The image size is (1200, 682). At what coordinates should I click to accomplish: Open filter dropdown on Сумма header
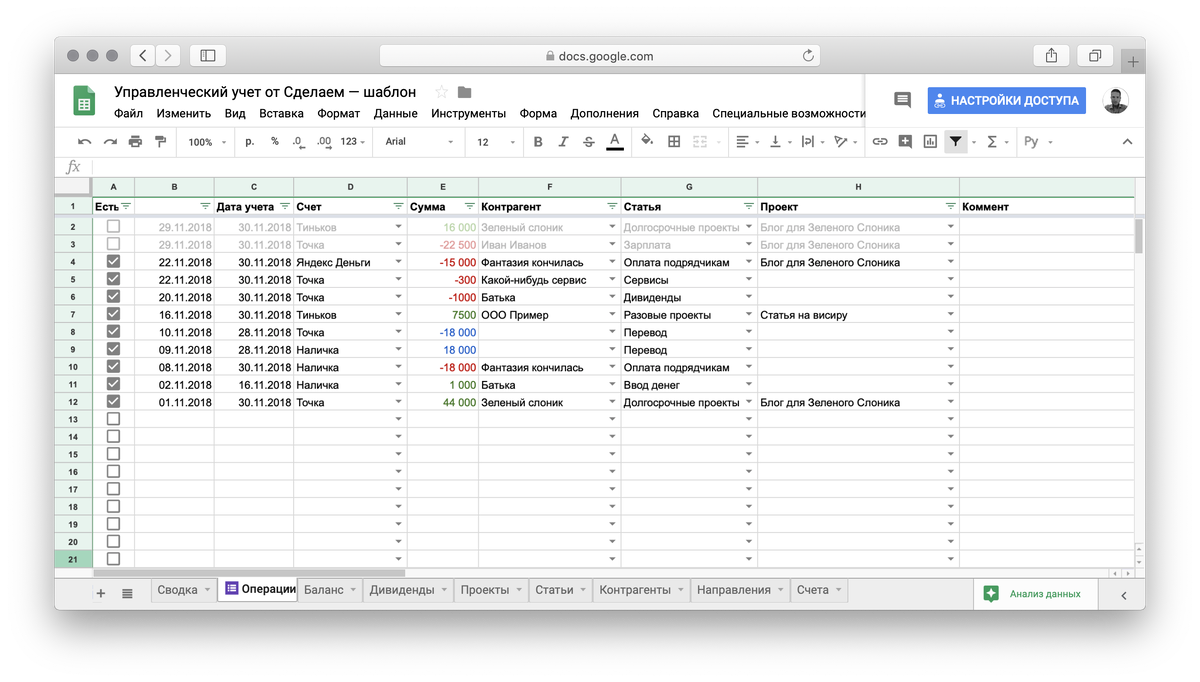point(469,206)
